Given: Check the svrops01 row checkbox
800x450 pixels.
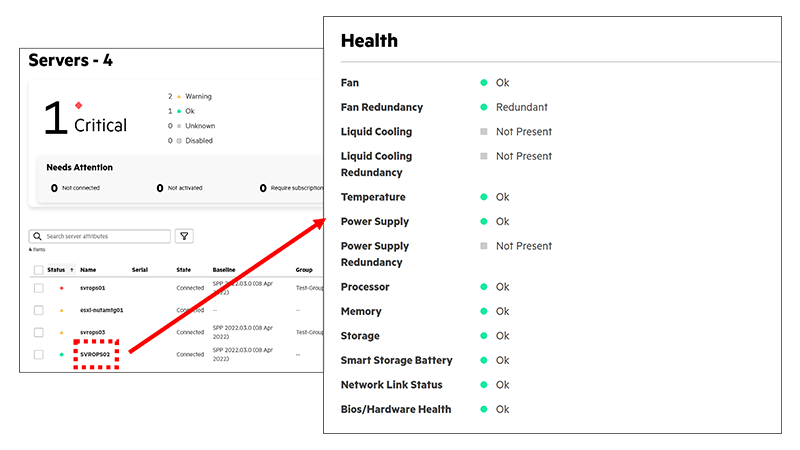Looking at the screenshot, I should click(39, 288).
